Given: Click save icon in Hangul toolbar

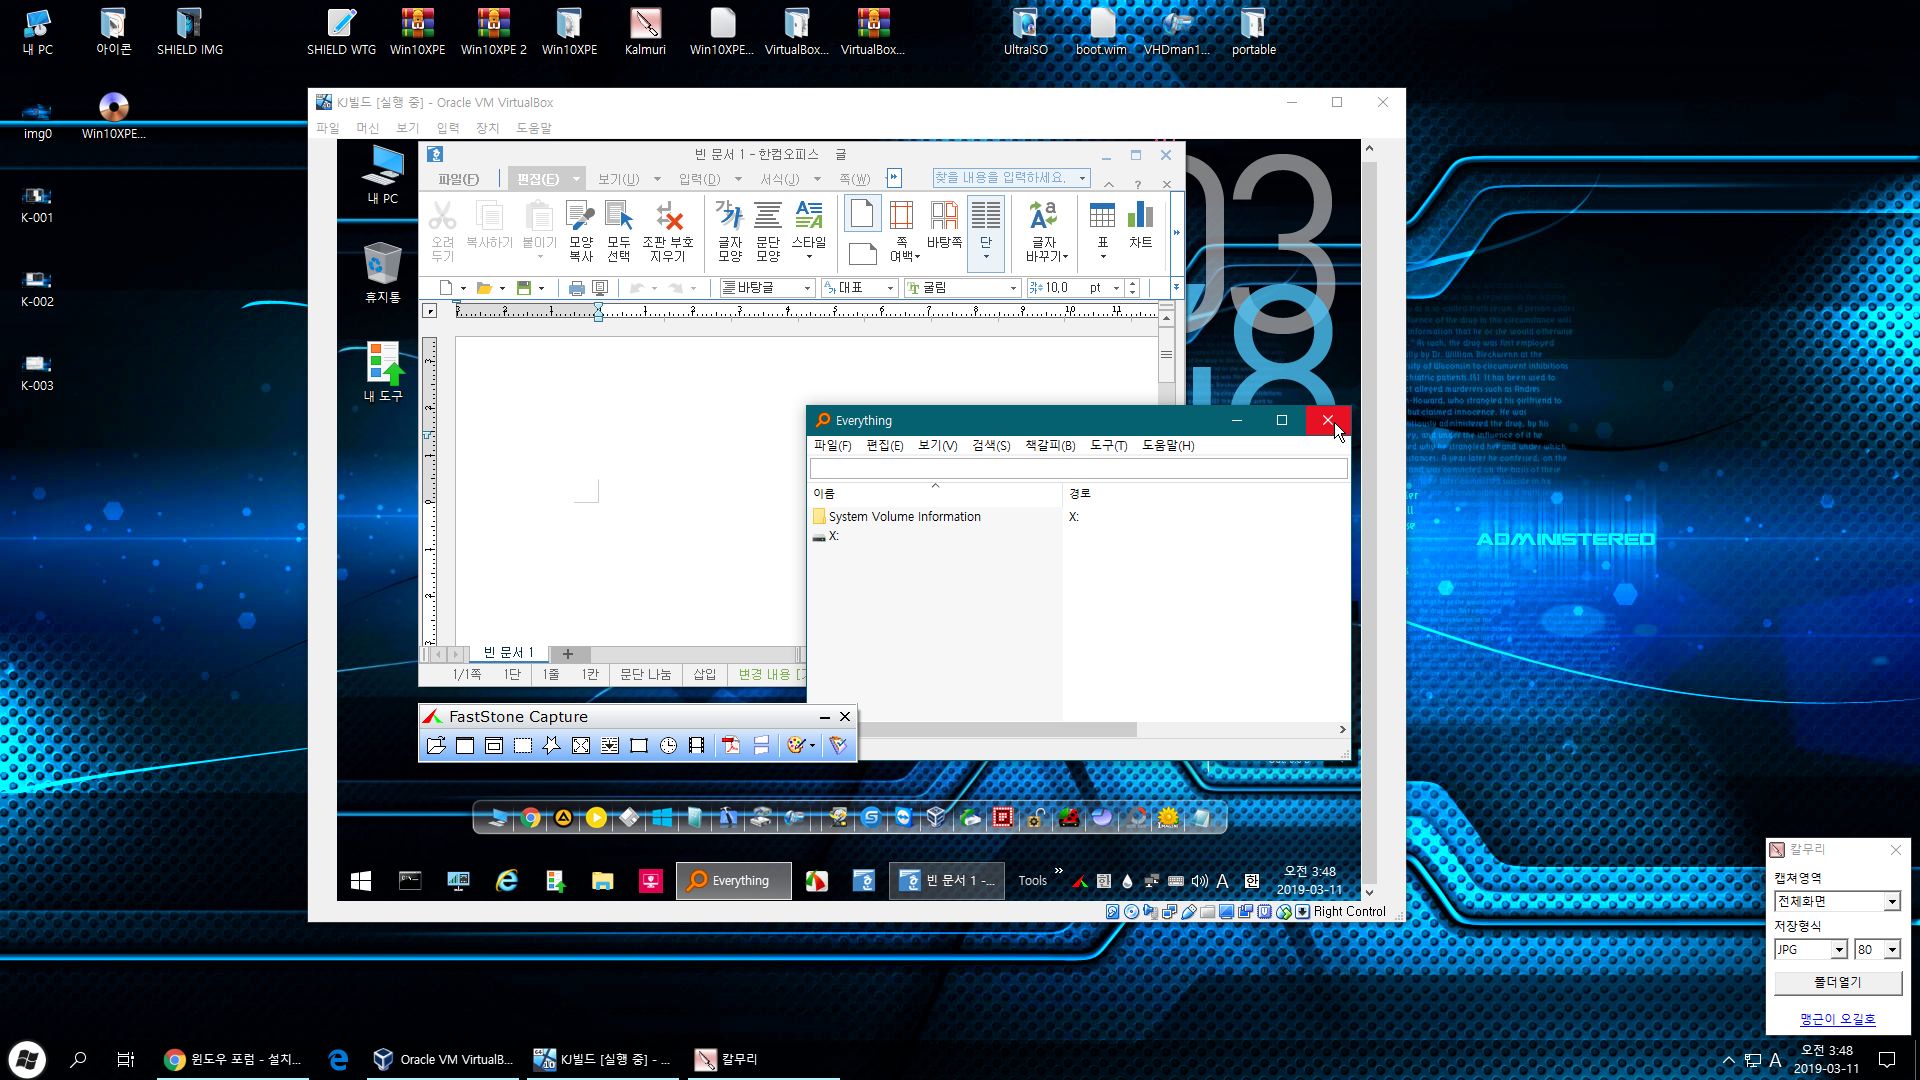Looking at the screenshot, I should [523, 288].
